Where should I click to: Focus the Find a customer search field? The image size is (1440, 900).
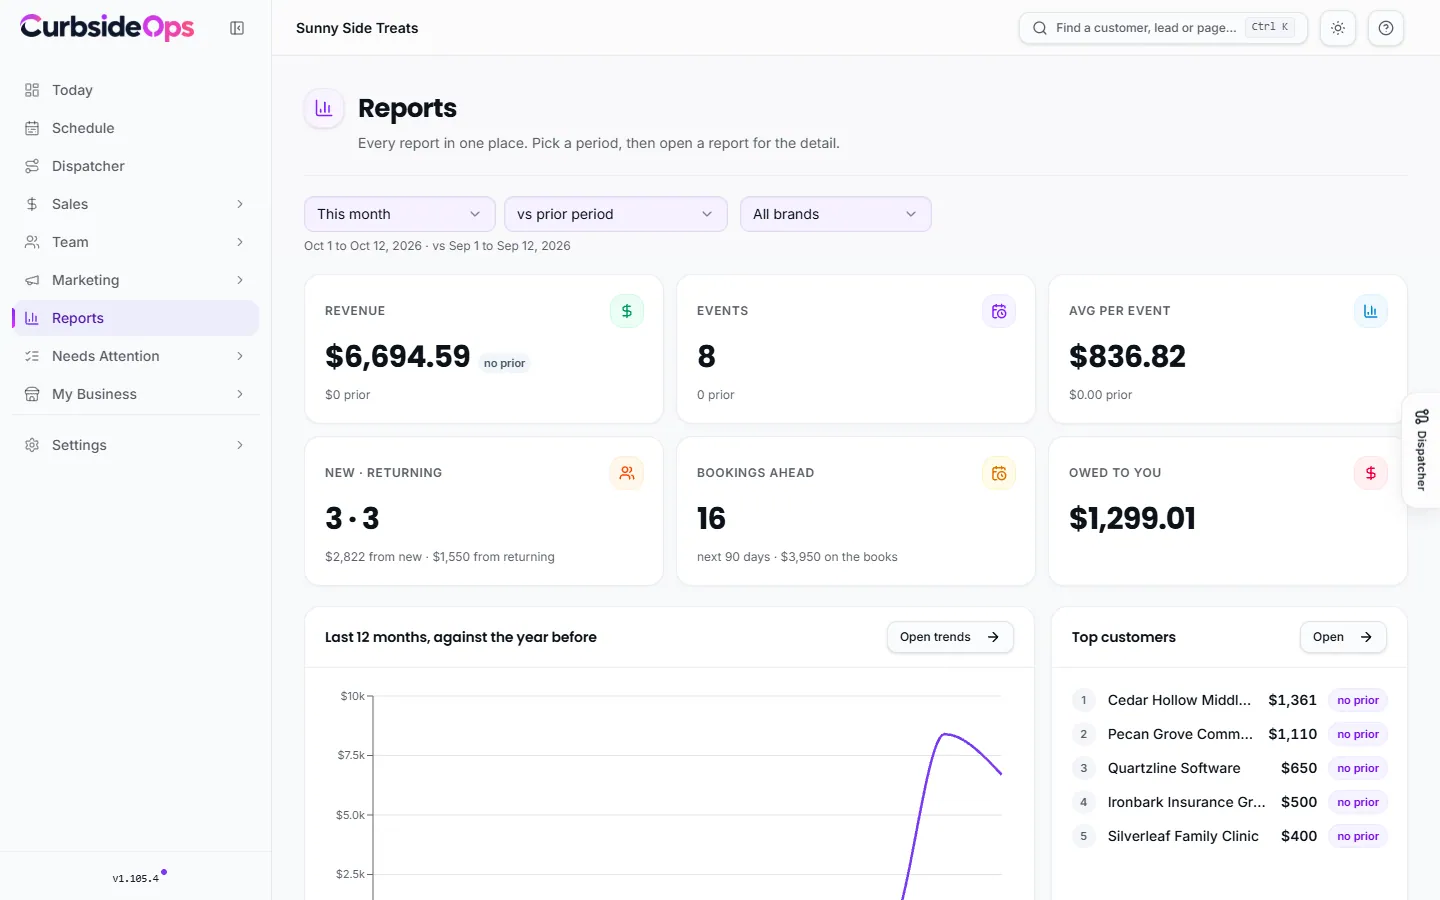(1163, 28)
